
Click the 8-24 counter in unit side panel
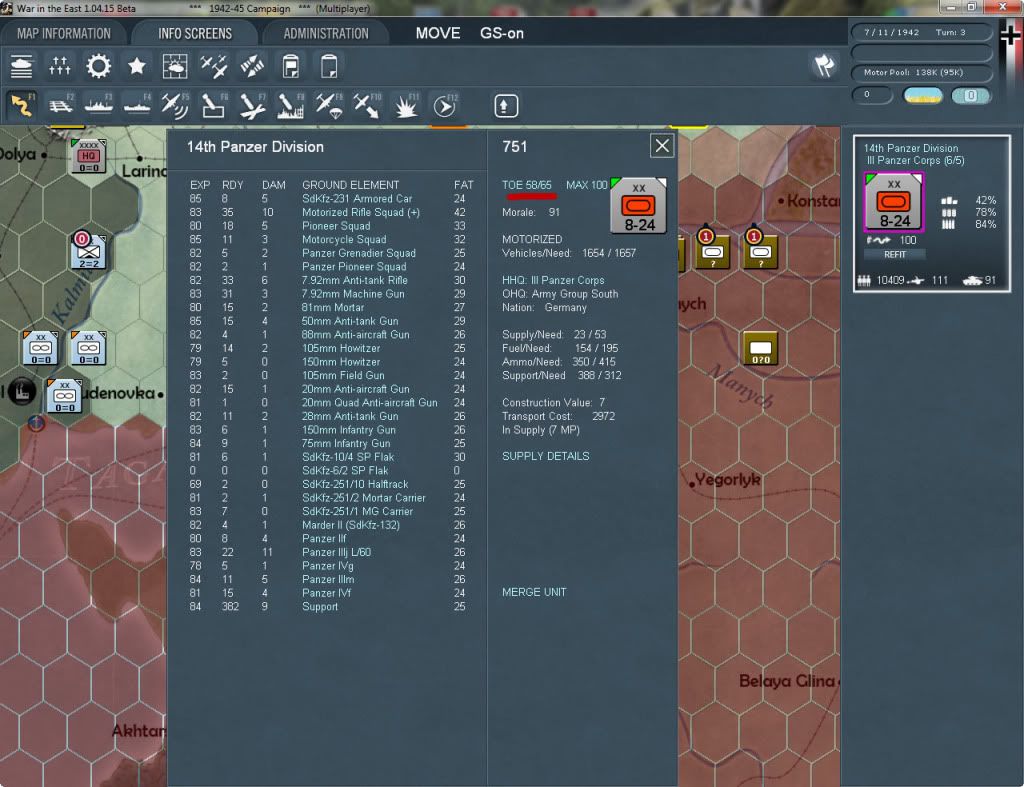[894, 201]
